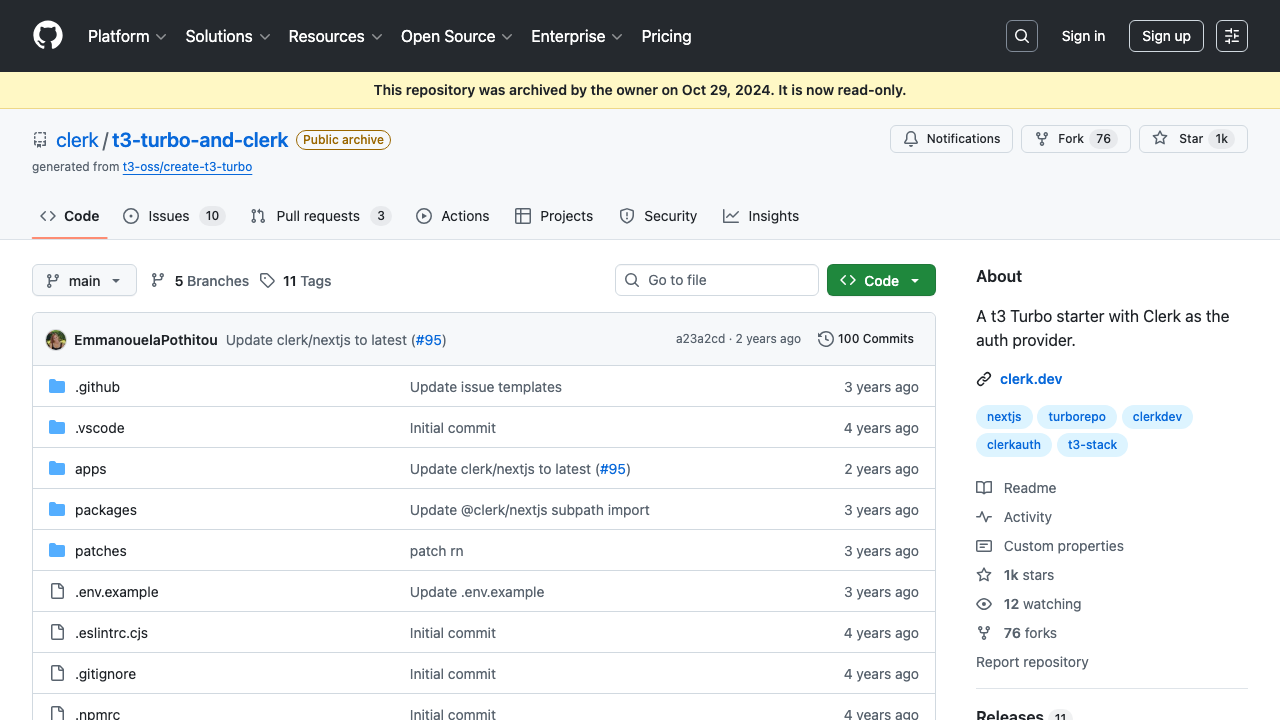Open the appearance settings icon in header
The width and height of the screenshot is (1280, 720).
pyautogui.click(x=1232, y=36)
